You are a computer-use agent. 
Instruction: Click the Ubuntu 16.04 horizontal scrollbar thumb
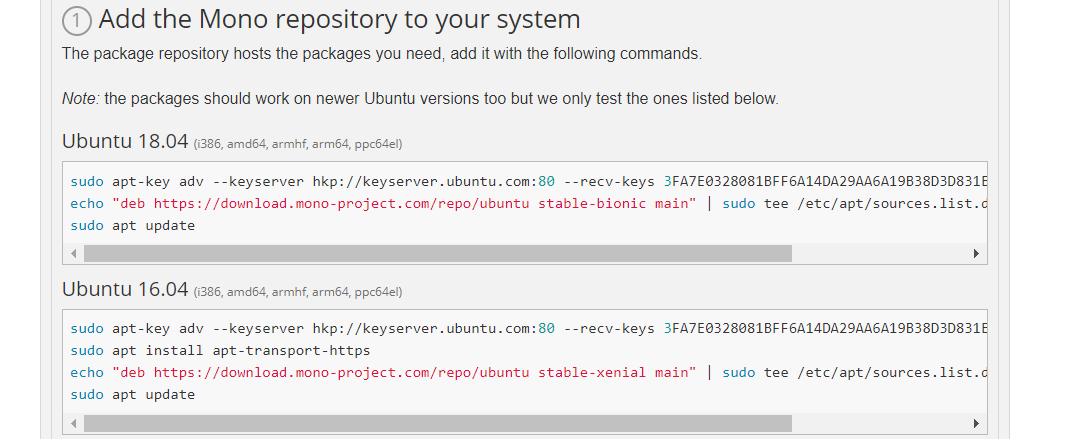pyautogui.click(x=438, y=423)
